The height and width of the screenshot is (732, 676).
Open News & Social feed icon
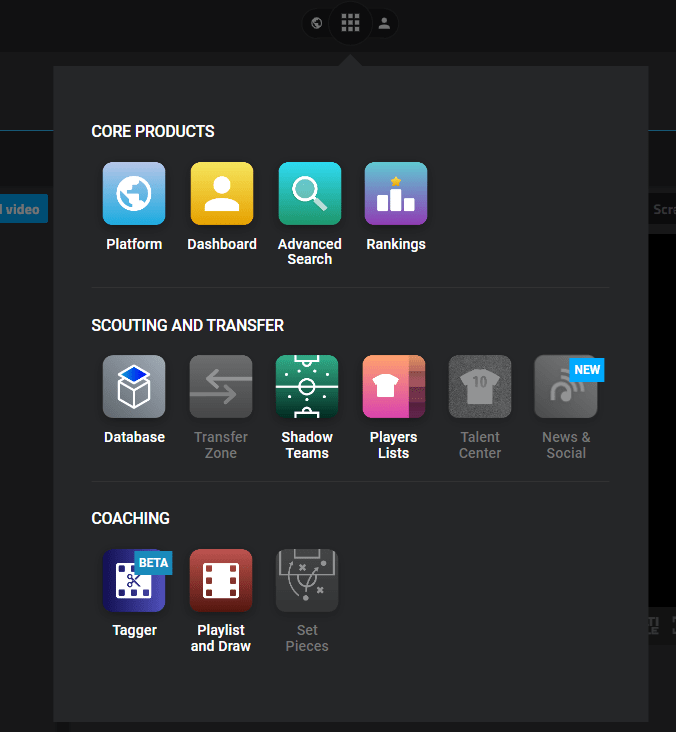[566, 387]
